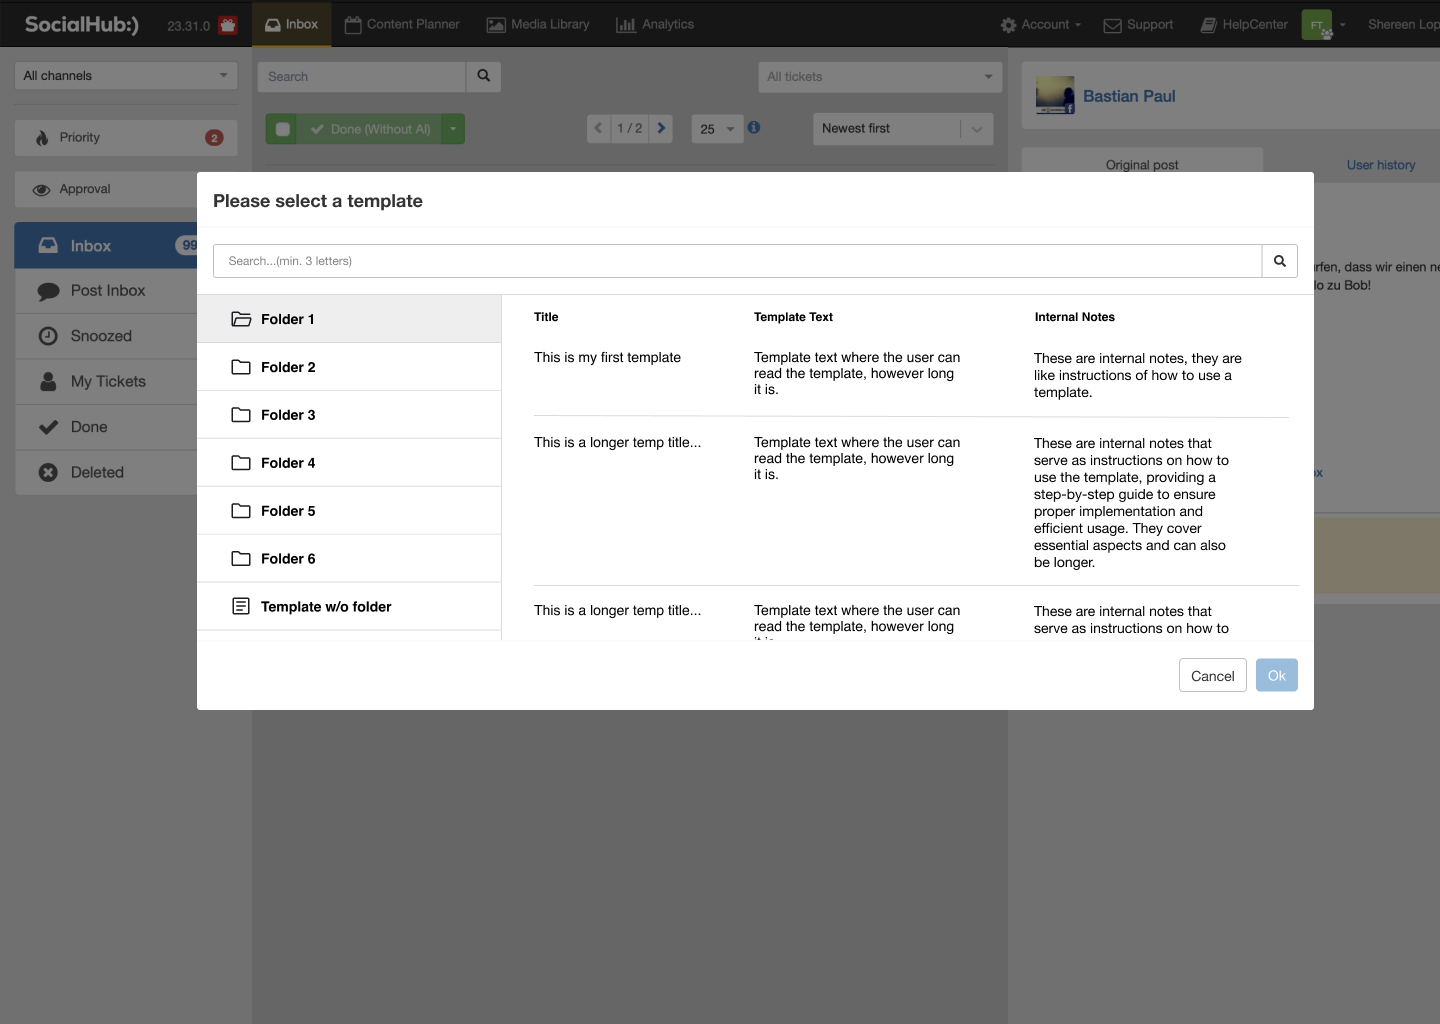Open the Support link
The height and width of the screenshot is (1024, 1440).
1138,25
